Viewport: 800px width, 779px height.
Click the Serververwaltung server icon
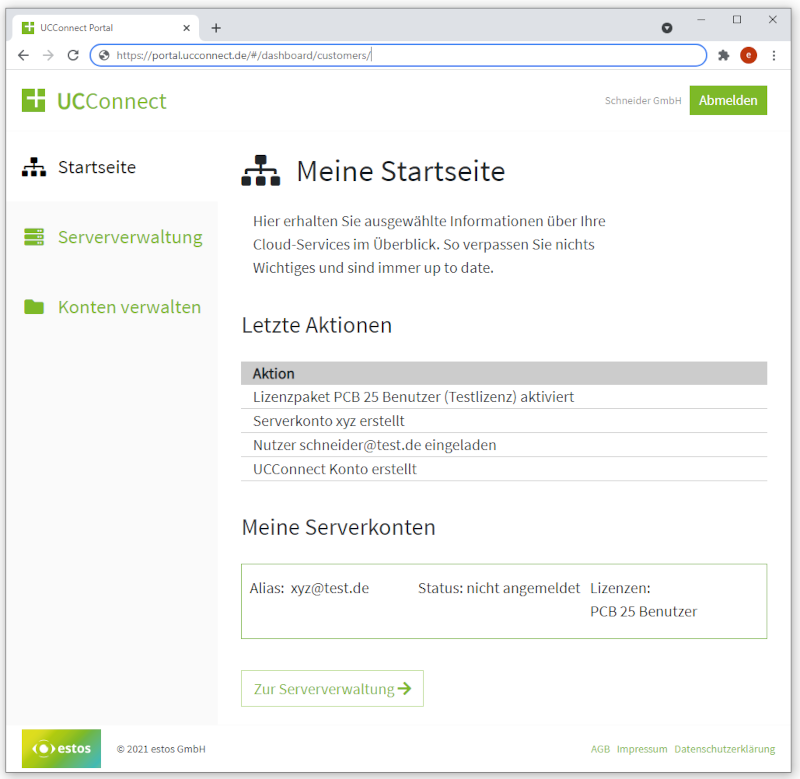pos(34,237)
